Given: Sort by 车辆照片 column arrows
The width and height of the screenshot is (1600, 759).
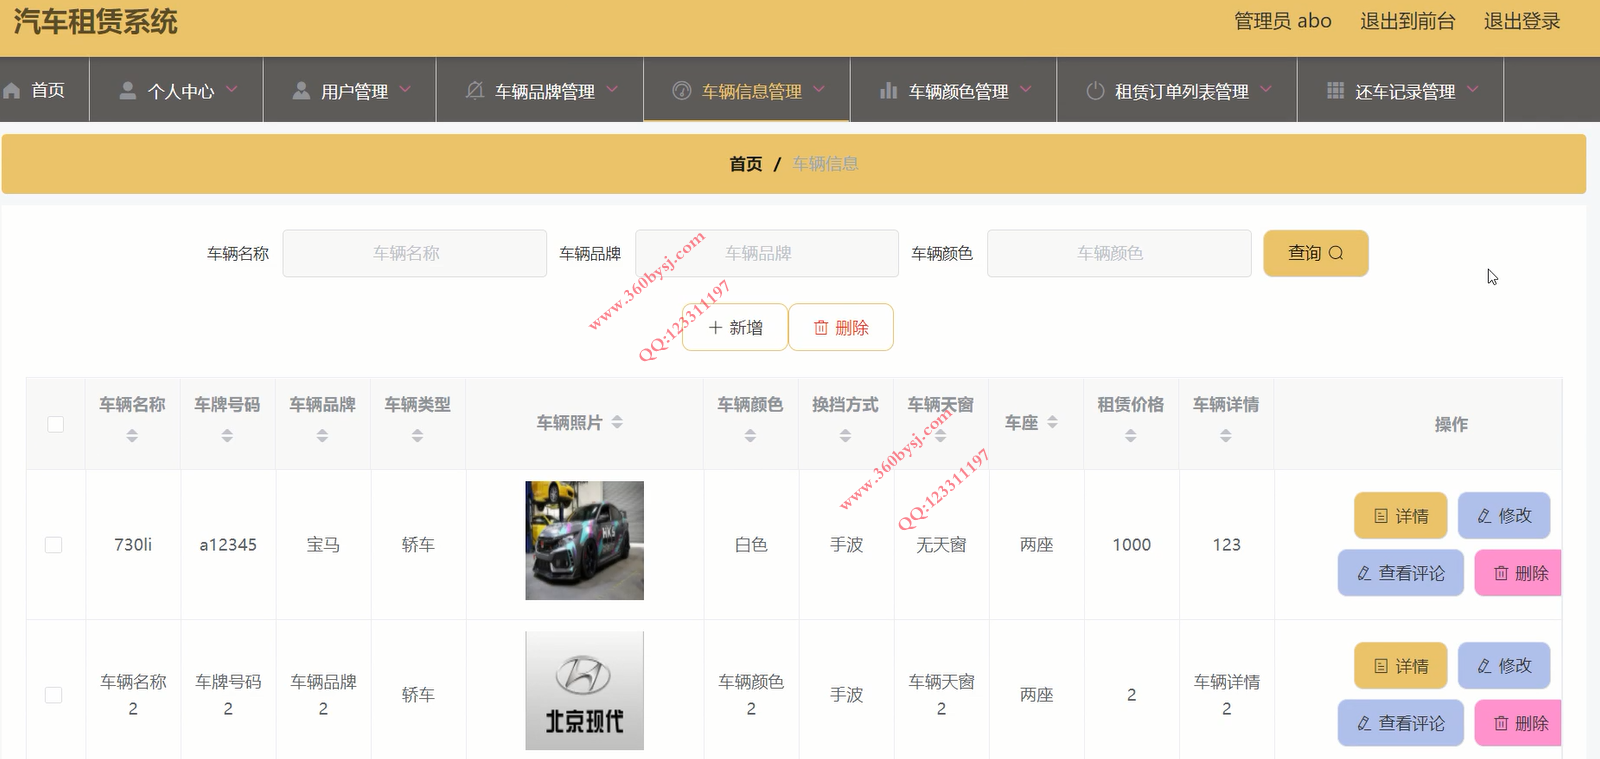Looking at the screenshot, I should pos(617,422).
